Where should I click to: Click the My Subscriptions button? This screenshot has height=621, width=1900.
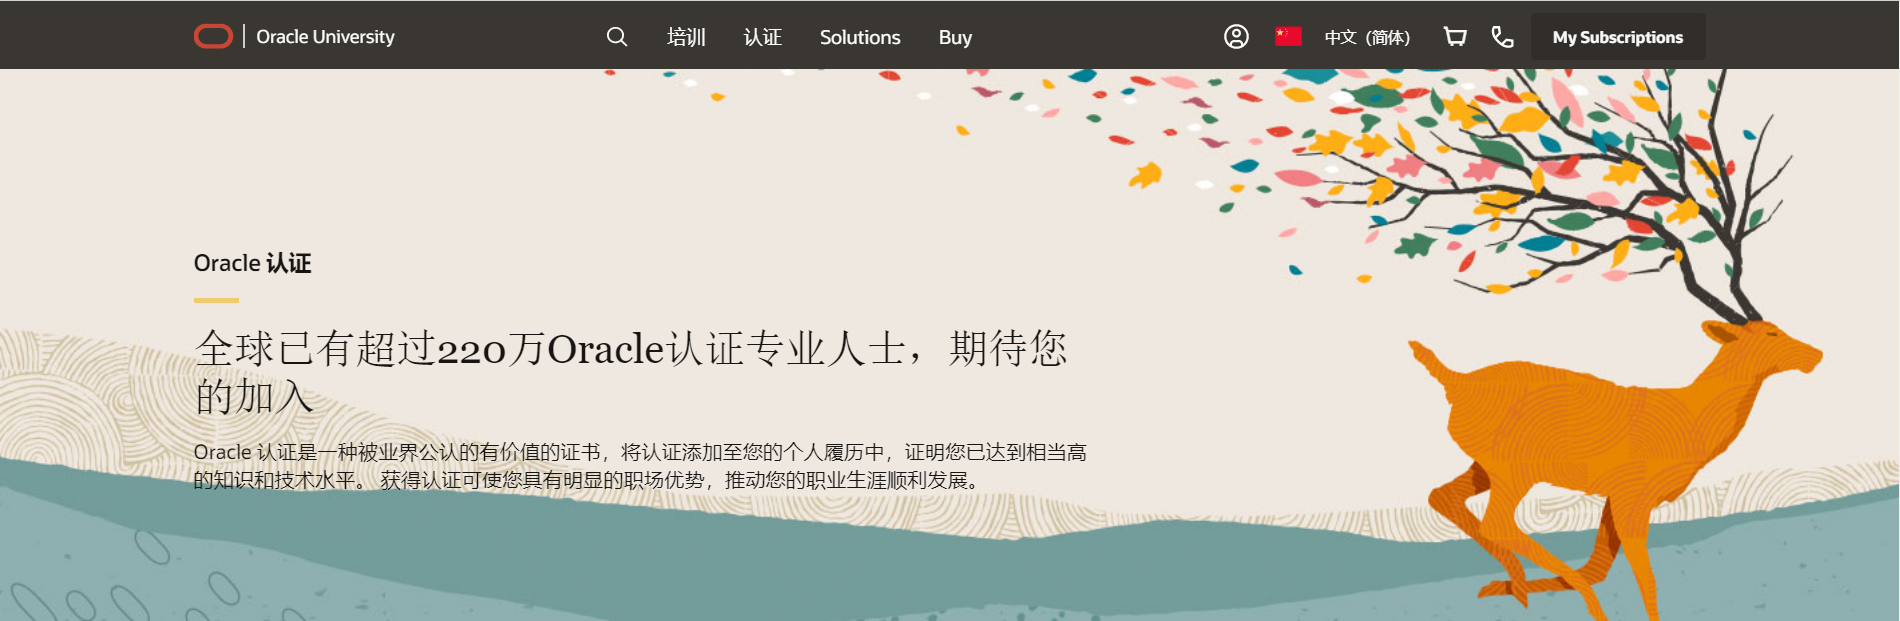[1618, 37]
